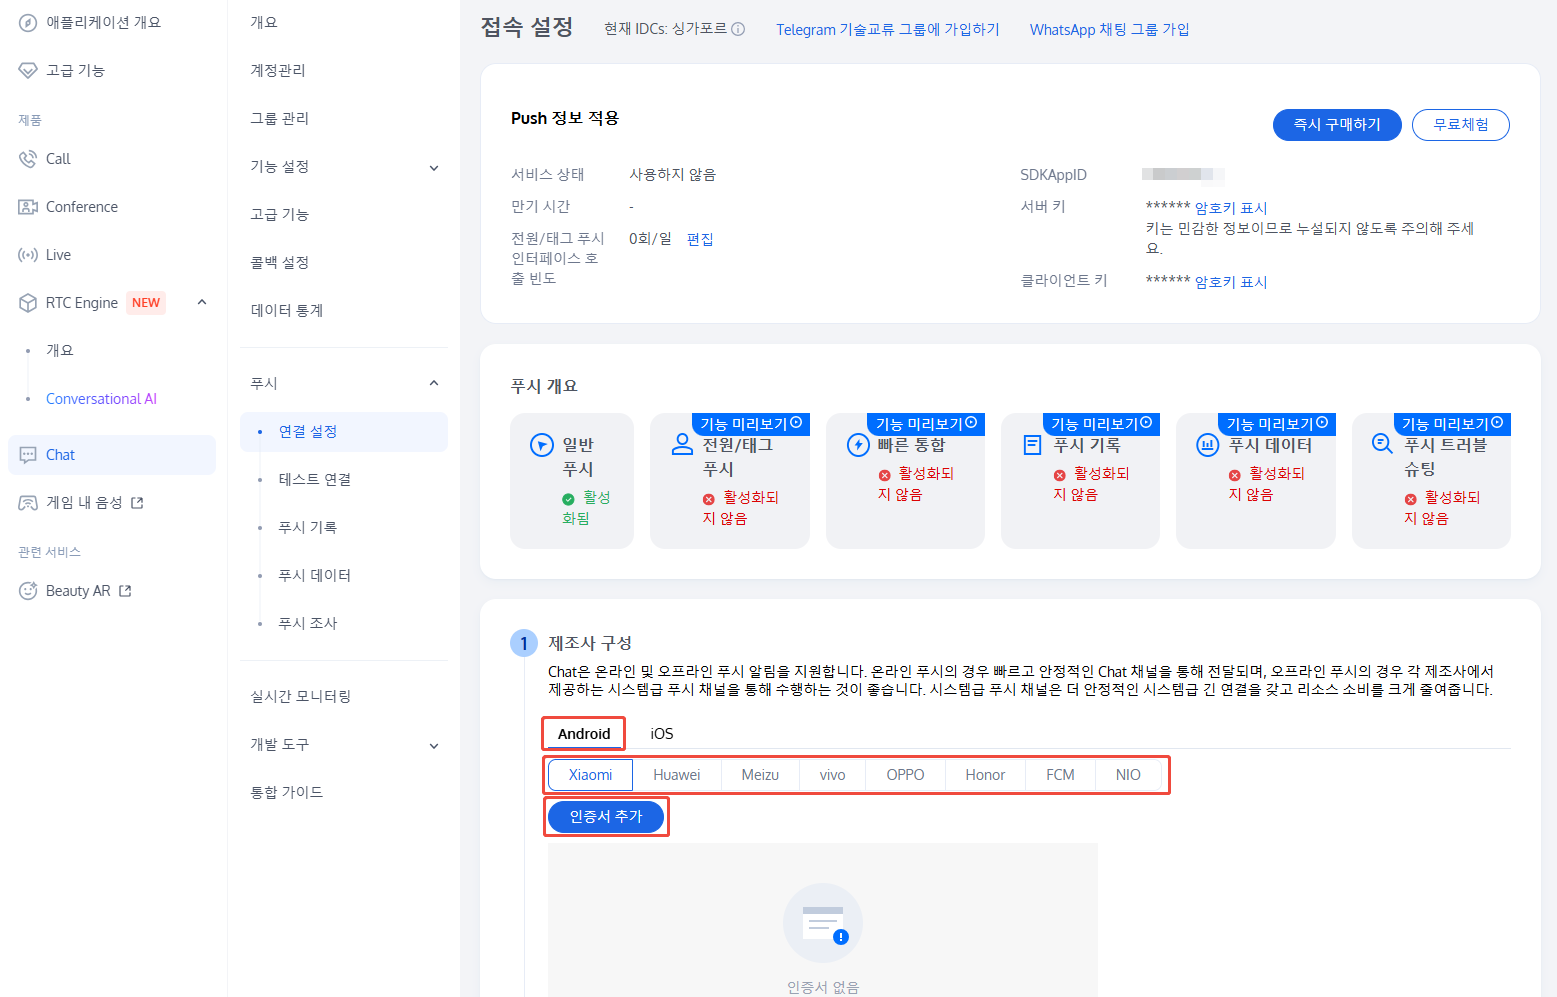Image resolution: width=1557 pixels, height=997 pixels.
Task: Click the Chat bubble icon in sidebar
Action: 28,455
